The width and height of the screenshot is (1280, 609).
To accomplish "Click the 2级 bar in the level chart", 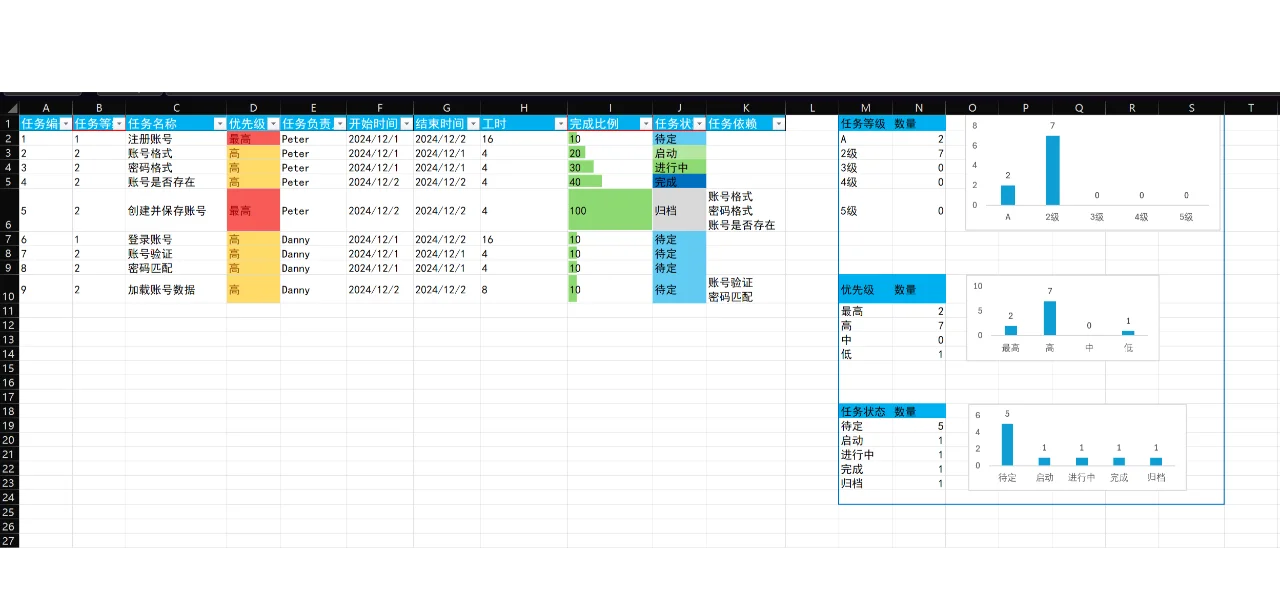I will [1053, 170].
